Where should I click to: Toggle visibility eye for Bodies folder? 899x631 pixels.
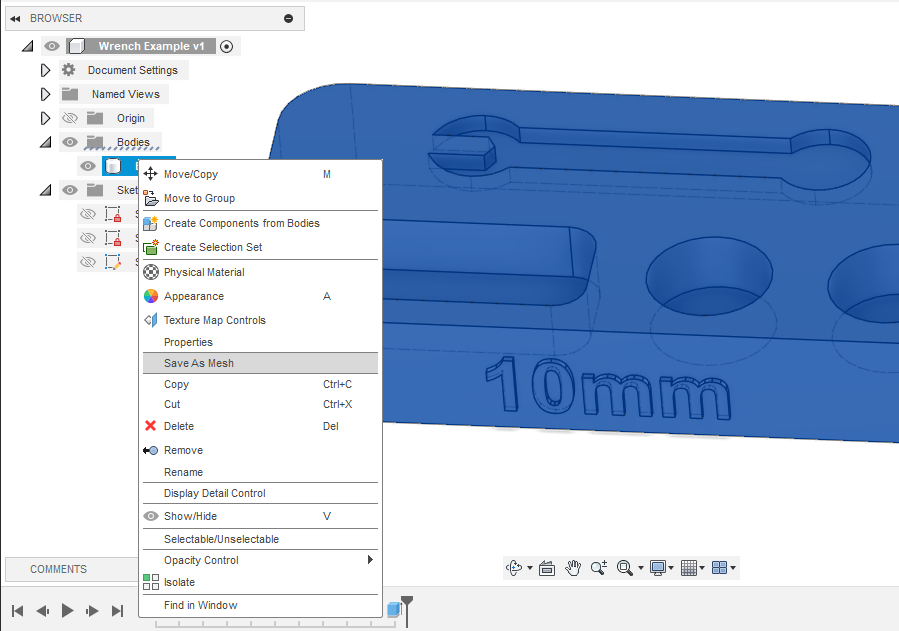pos(70,142)
